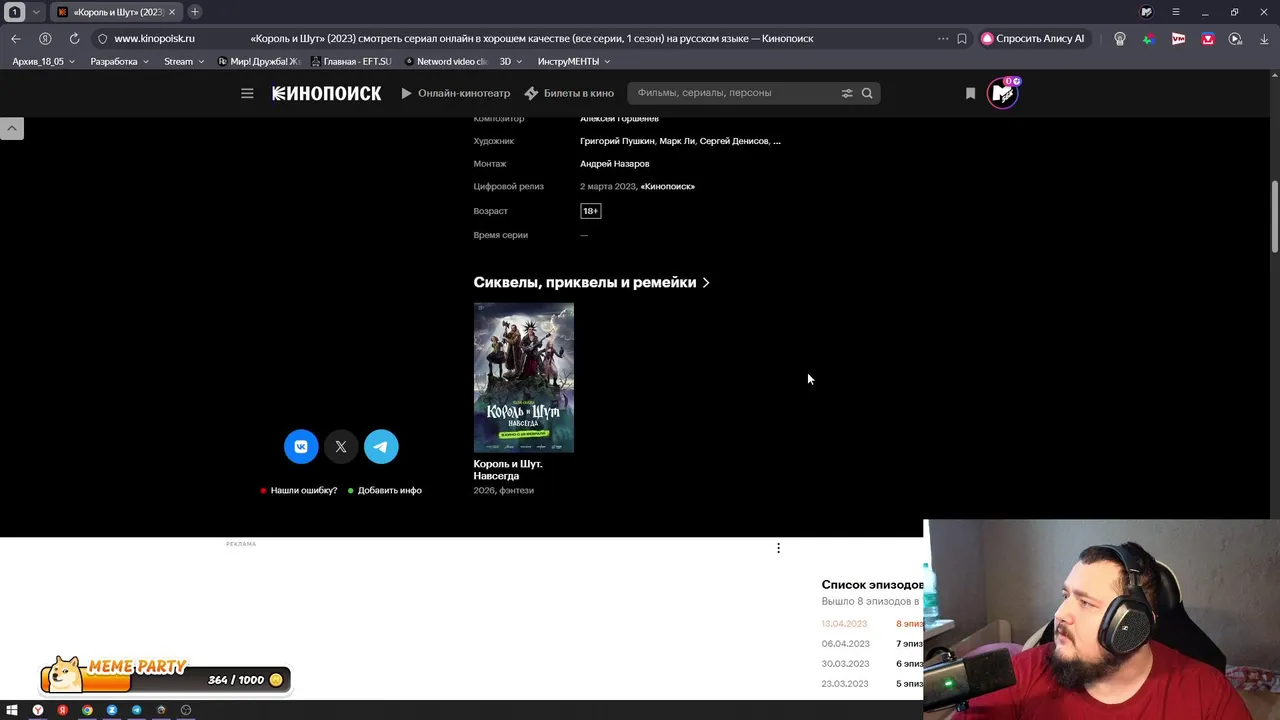This screenshot has height=720, width=1280.
Task: Open advanced search filters icon in search bar
Action: coord(847,93)
